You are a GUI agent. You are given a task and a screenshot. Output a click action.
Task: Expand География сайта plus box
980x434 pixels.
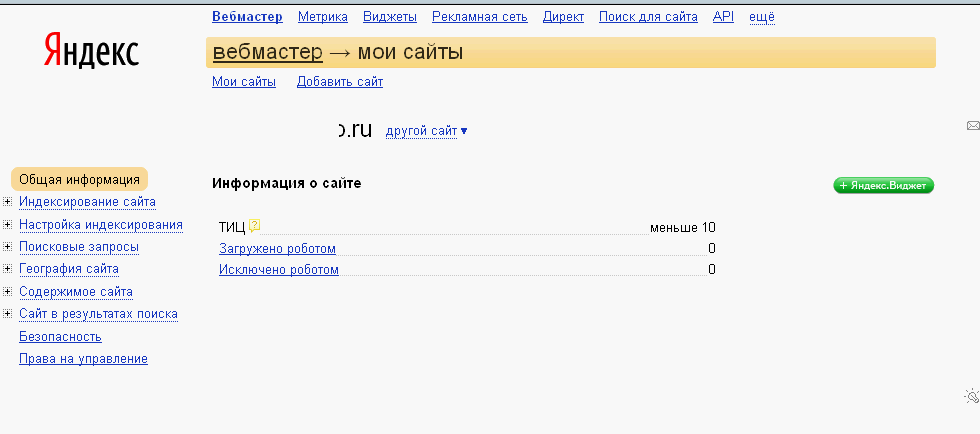click(7, 269)
